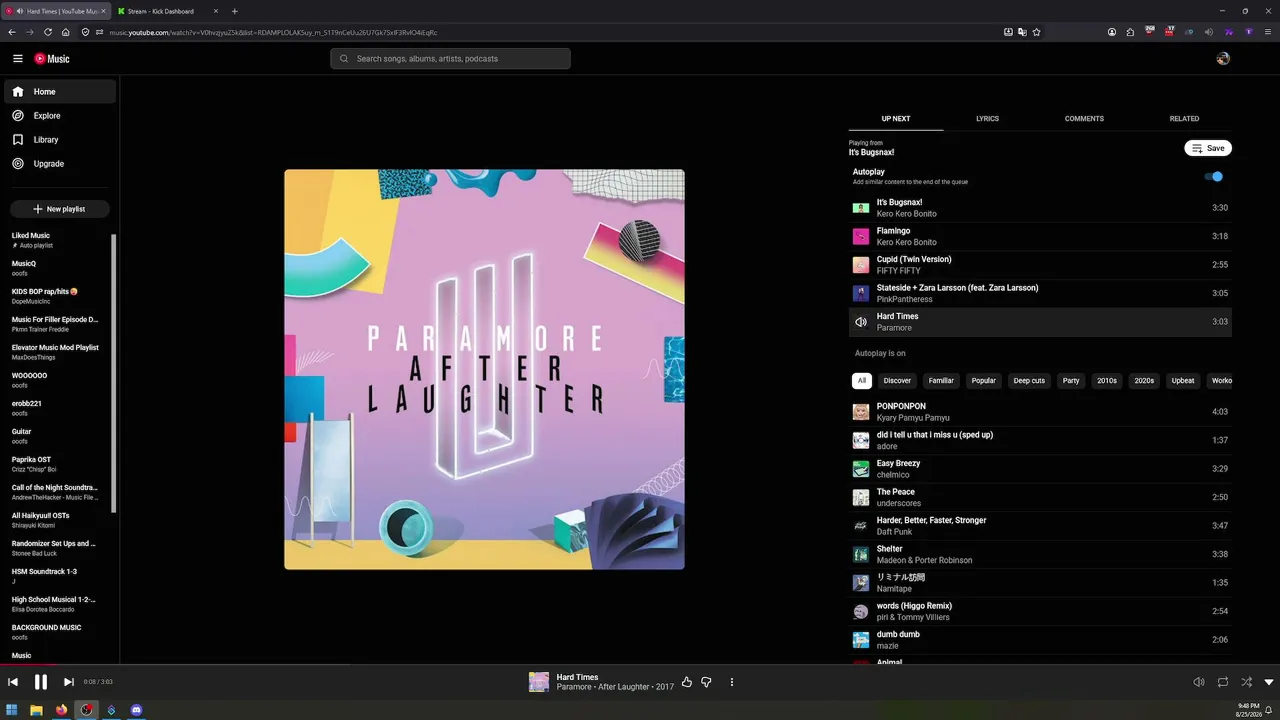1280x720 pixels.
Task: Create a New playlist
Action: pos(60,209)
